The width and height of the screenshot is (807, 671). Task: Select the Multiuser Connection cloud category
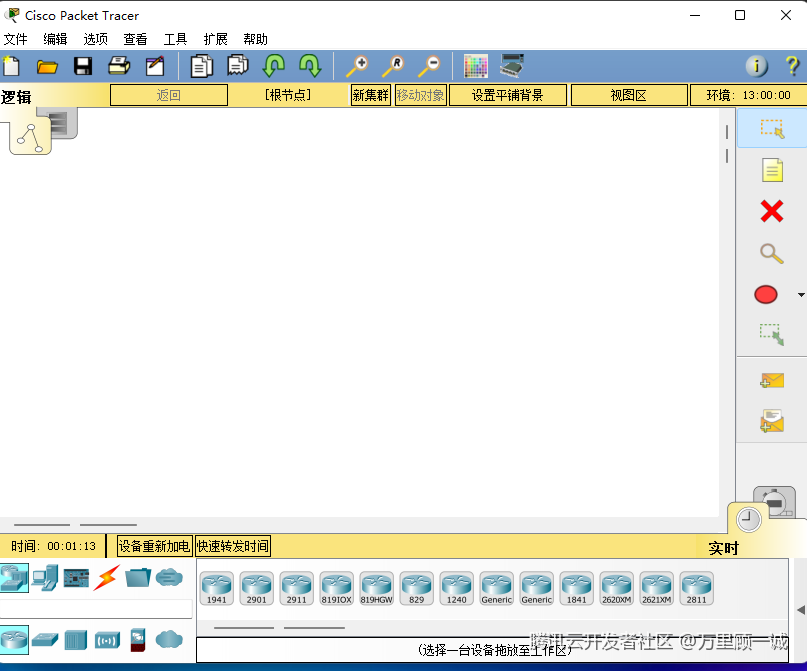169,578
